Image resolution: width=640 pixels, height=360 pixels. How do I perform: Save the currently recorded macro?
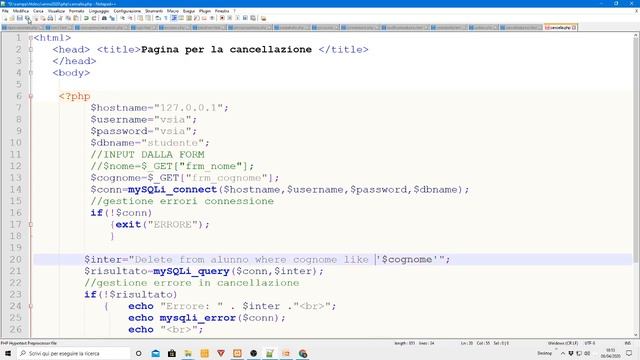click(253, 18)
